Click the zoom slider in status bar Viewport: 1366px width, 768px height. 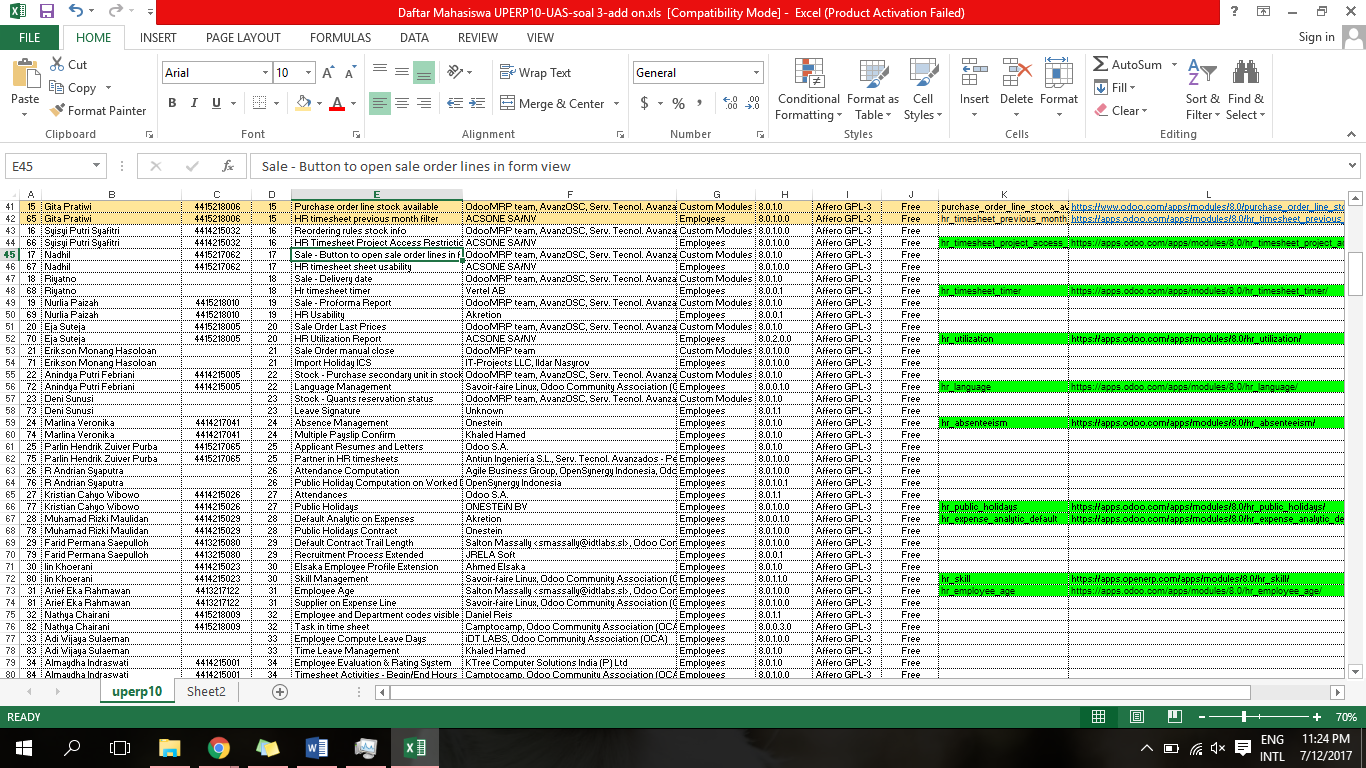pyautogui.click(x=1244, y=717)
